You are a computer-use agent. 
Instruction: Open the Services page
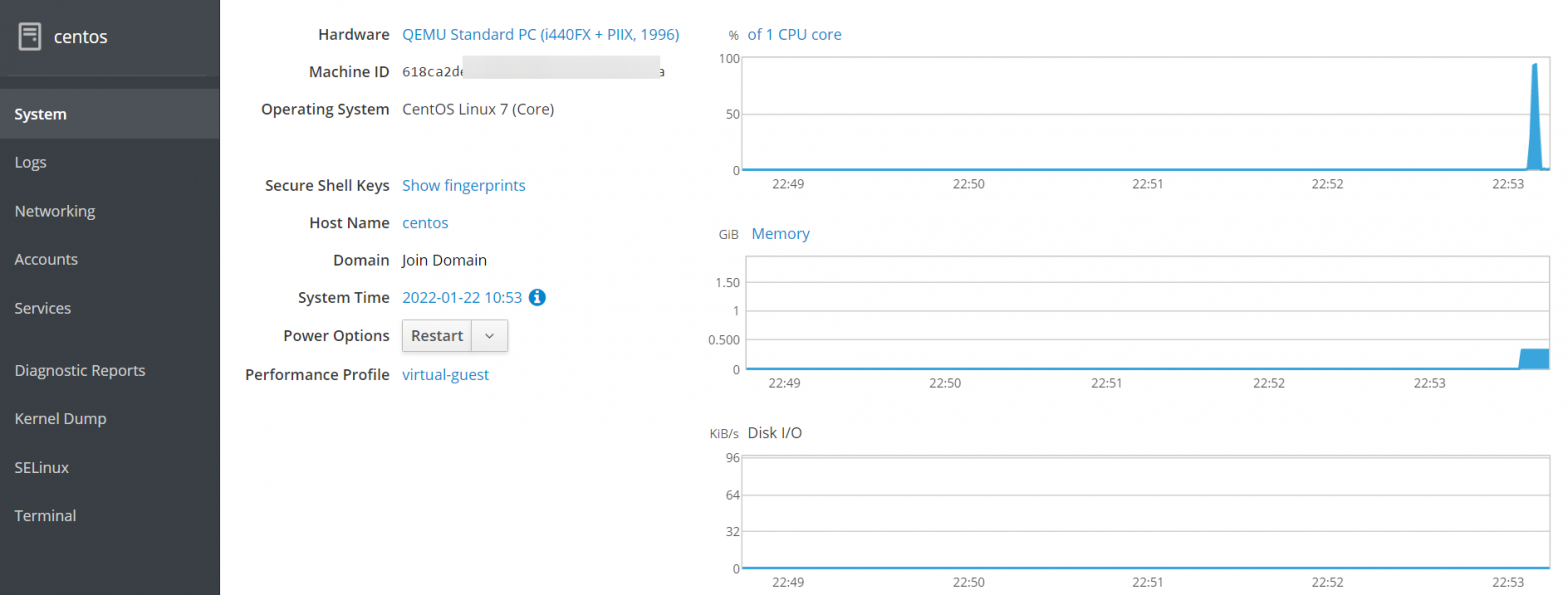click(x=42, y=308)
